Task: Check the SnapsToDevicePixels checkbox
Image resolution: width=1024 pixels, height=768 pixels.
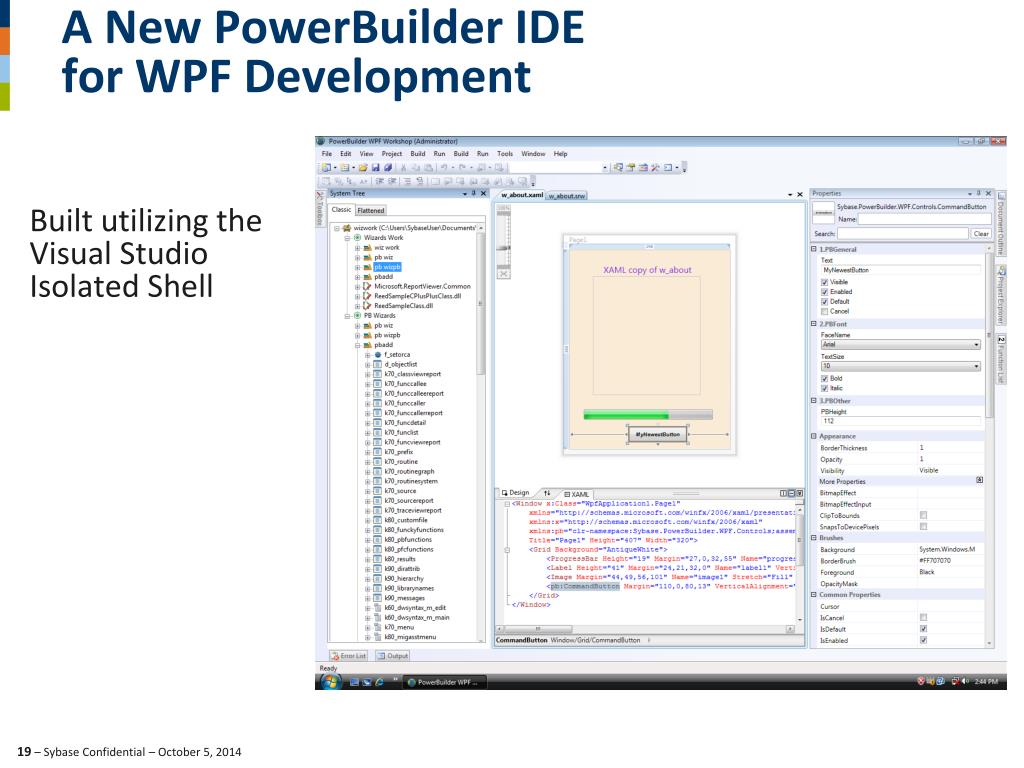Action: 923,526
